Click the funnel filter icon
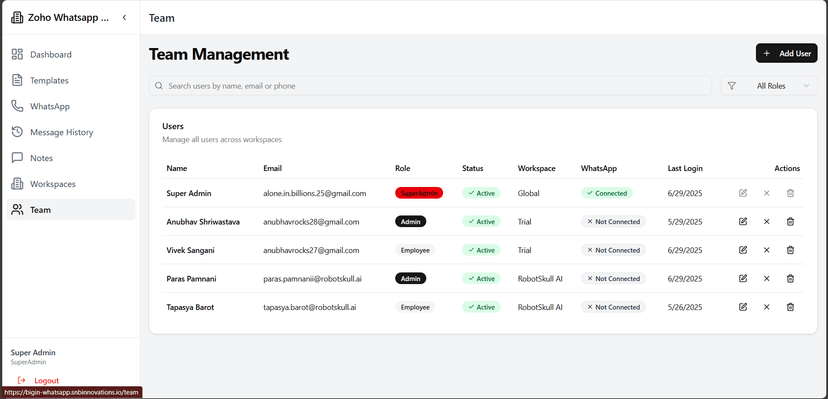Screen dimensions: 828x399 [731, 86]
